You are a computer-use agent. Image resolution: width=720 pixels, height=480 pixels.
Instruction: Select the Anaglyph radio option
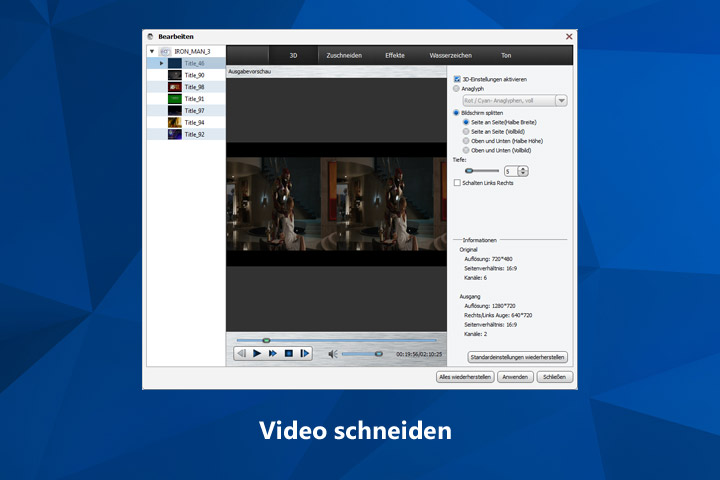coord(456,88)
